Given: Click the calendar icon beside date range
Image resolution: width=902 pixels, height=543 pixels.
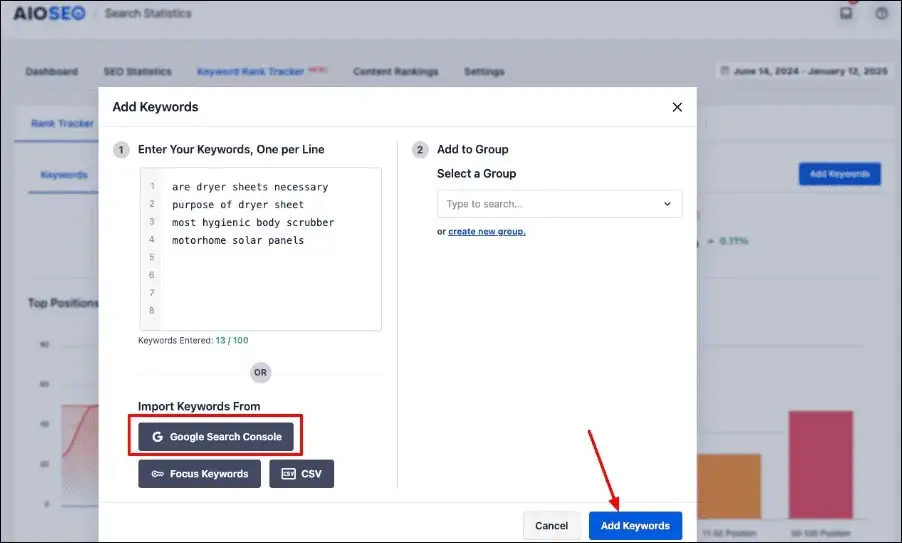Looking at the screenshot, I should tap(725, 71).
